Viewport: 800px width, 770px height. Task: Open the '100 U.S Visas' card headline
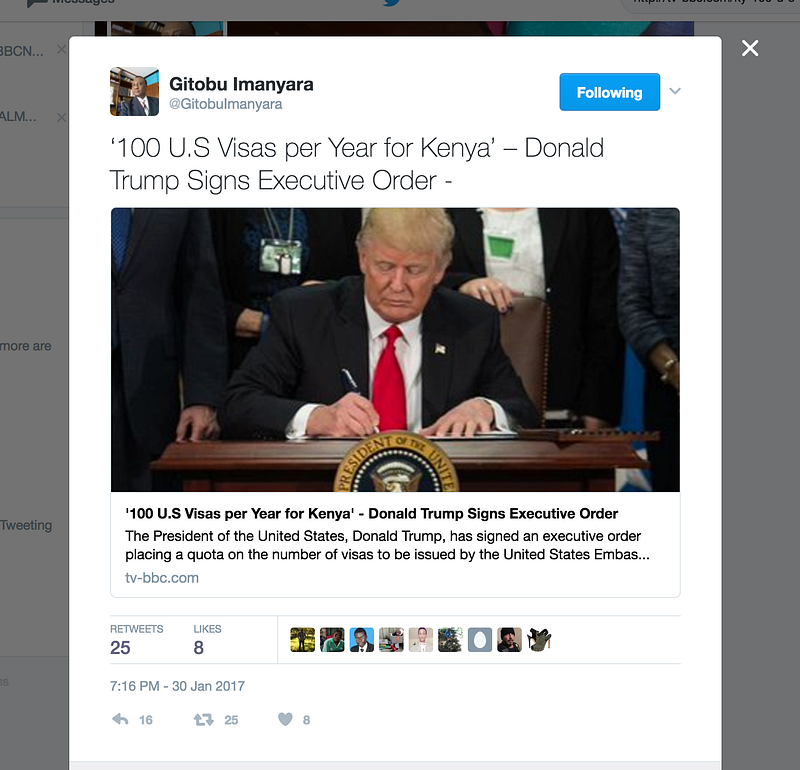[371, 513]
